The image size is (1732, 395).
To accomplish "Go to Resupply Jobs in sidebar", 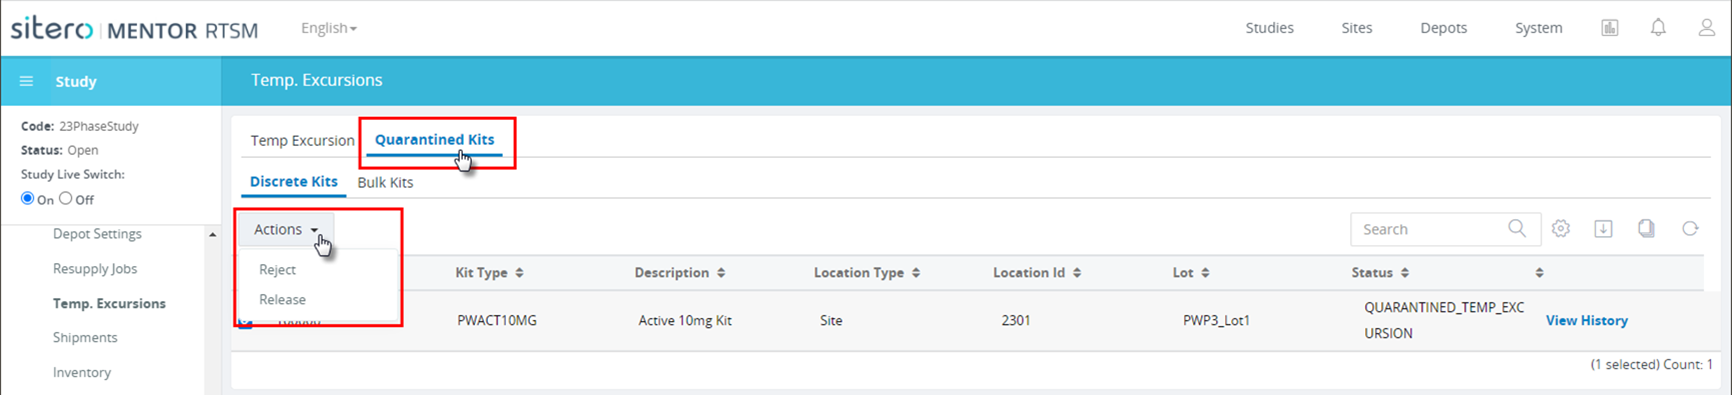I will [x=95, y=269].
